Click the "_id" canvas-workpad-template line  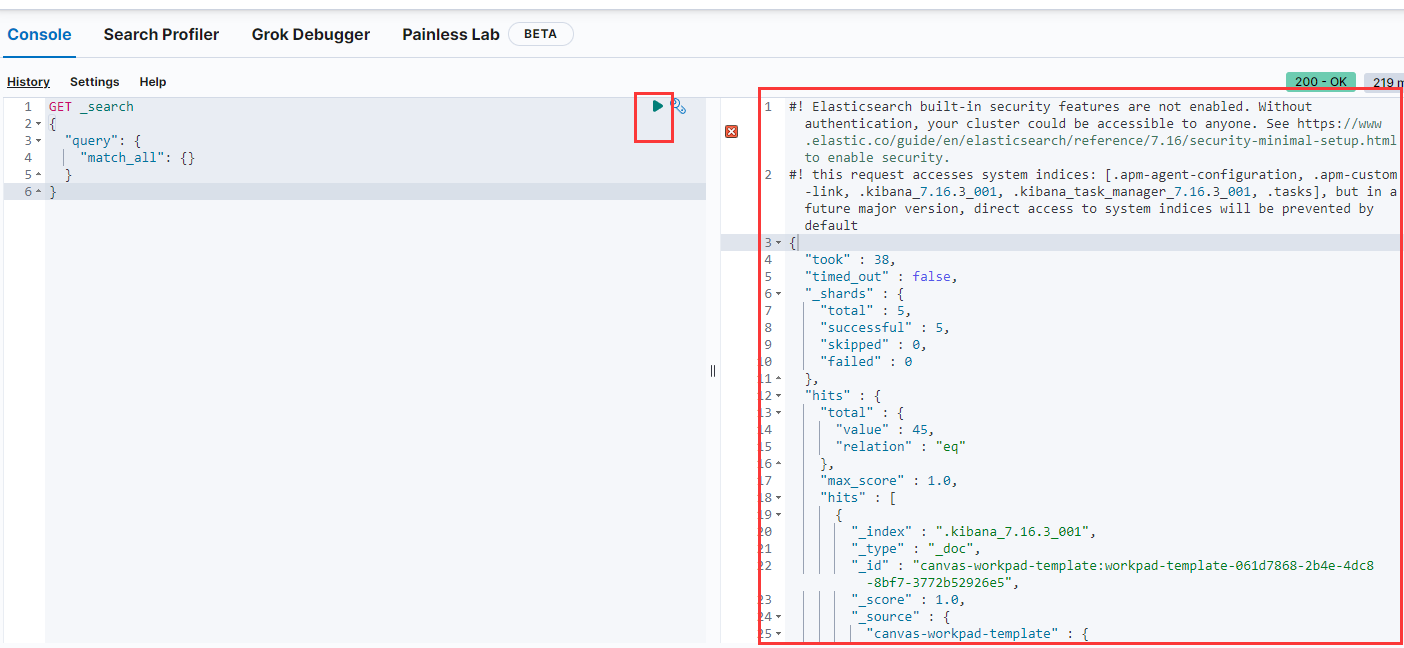click(x=1113, y=574)
